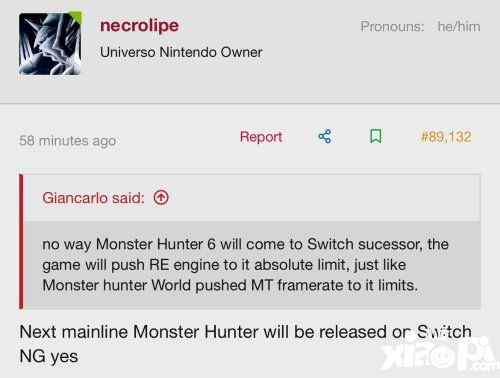Click the quote header bar right of the up-arrow

click(323, 198)
